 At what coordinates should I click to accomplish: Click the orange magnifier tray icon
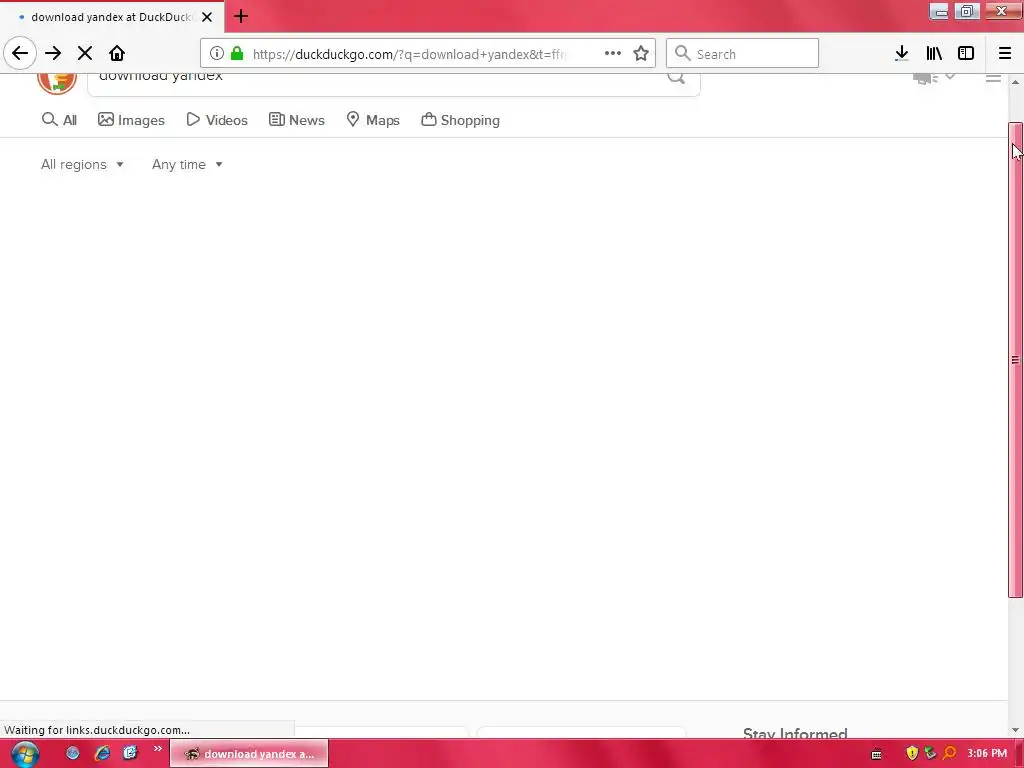point(950,754)
